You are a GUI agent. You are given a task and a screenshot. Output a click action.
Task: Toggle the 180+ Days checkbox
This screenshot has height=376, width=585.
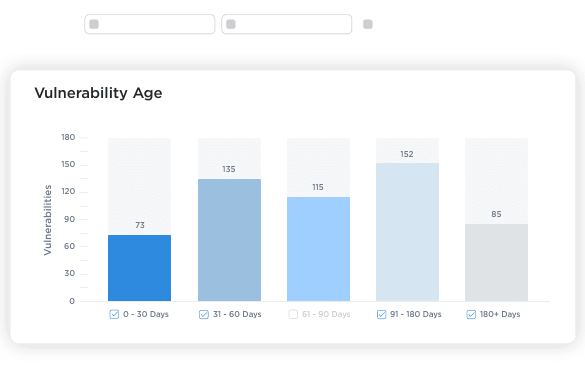[471, 314]
